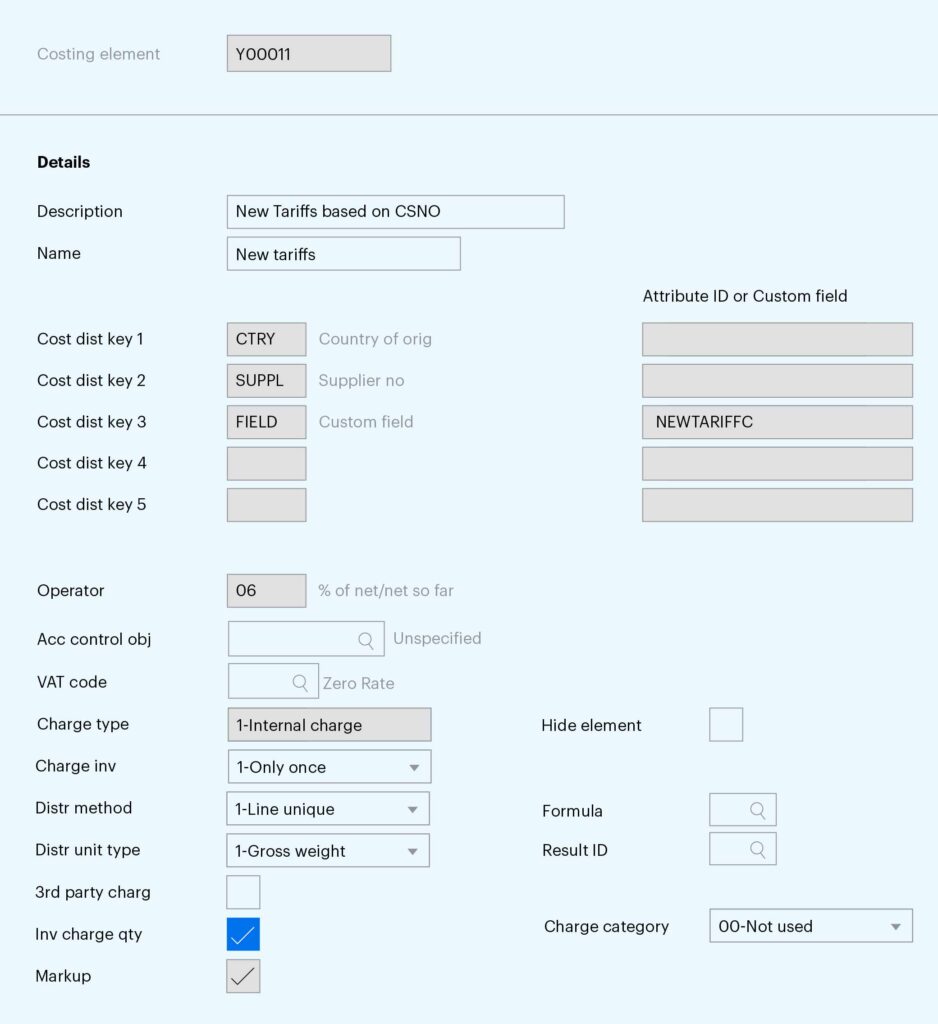Image resolution: width=938 pixels, height=1024 pixels.
Task: Expand the Distr unit type dropdown
Action: (x=328, y=850)
